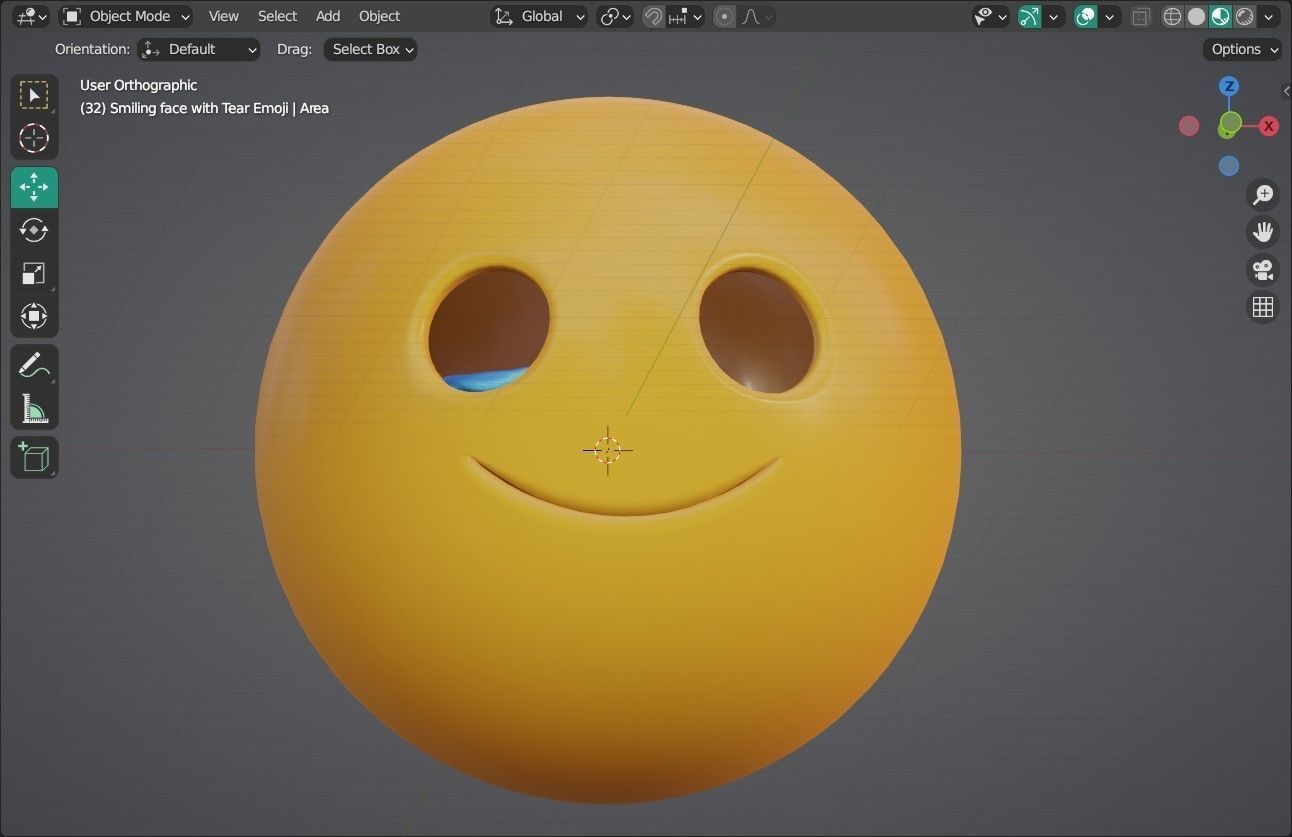
Task: Select the Measure ruler tool
Action: coord(34,408)
